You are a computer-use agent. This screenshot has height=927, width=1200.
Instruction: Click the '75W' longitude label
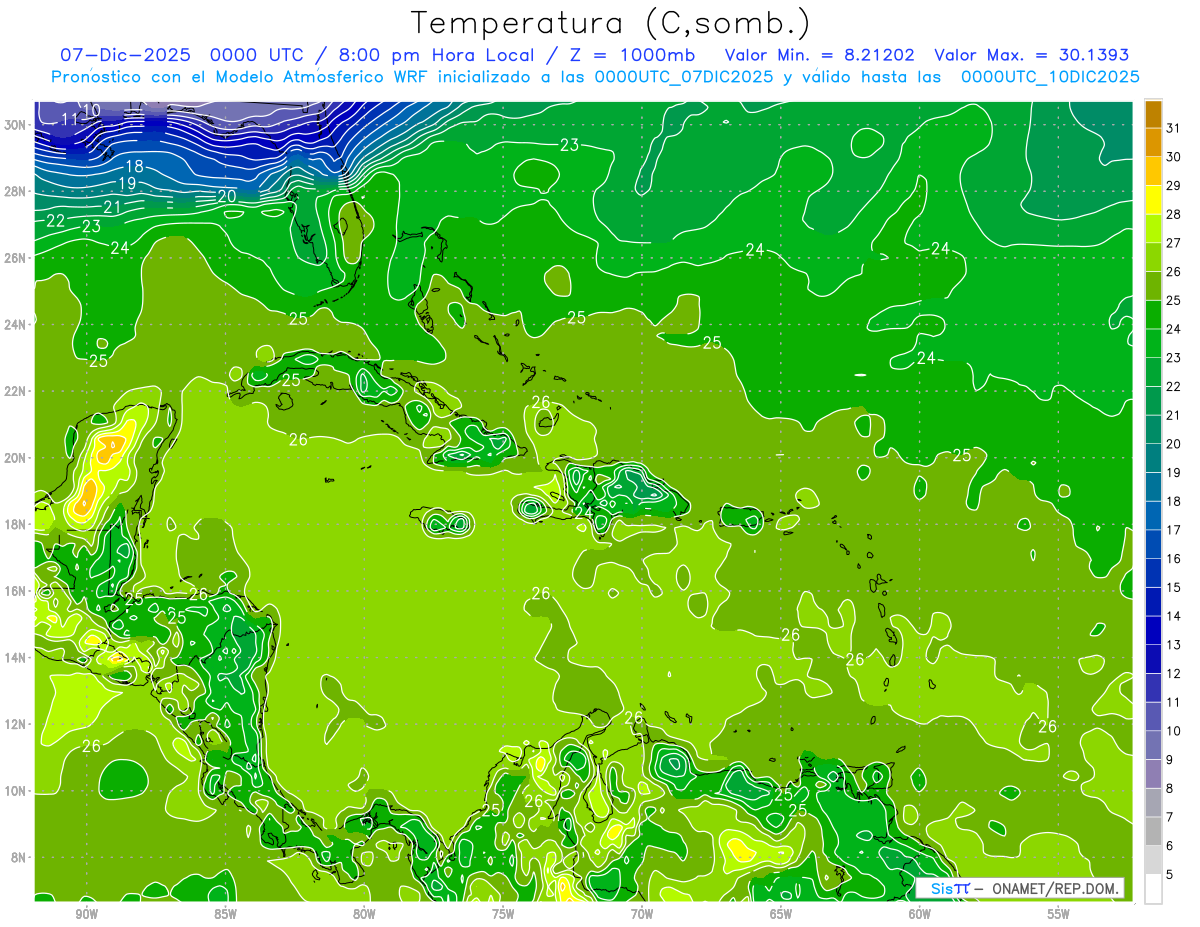(x=503, y=914)
